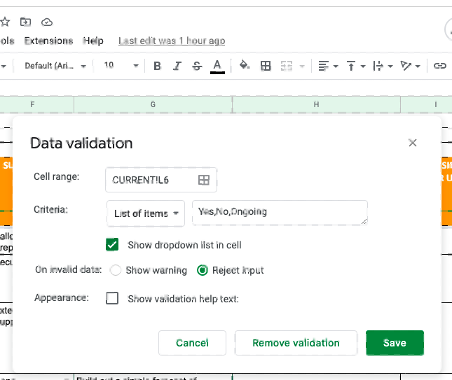Select column G header
The height and width of the screenshot is (380, 452).
pos(153,104)
